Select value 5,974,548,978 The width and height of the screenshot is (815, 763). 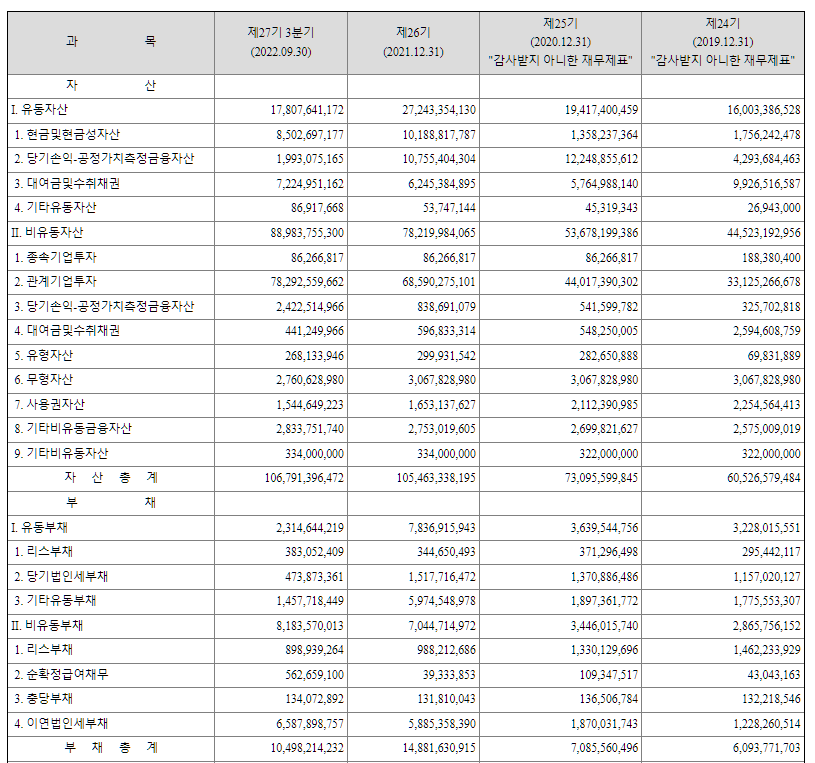click(442, 601)
